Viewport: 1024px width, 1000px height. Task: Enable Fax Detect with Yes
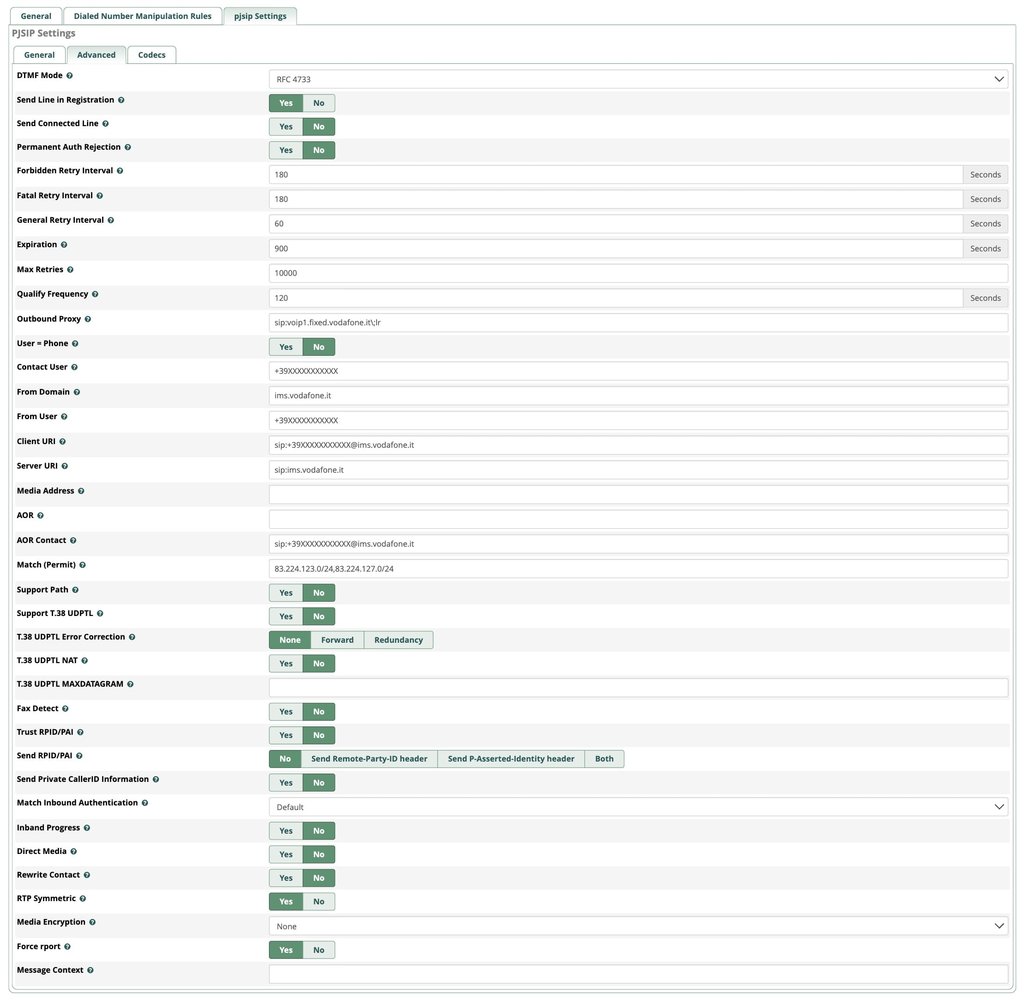[x=286, y=712]
